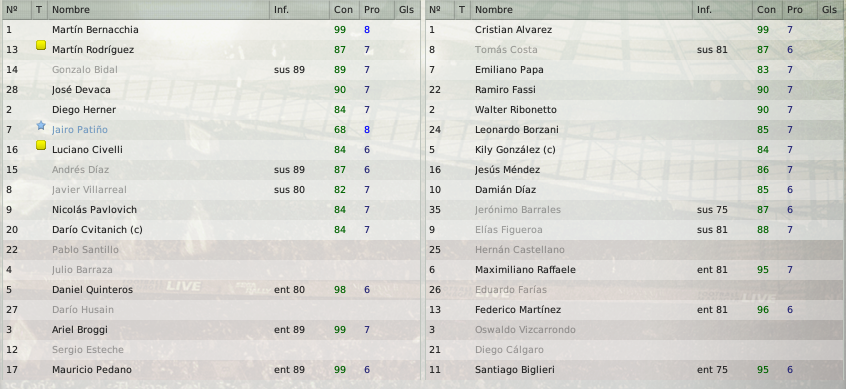846x389 pixels.
Task: Click Martín Rodríguez's yellow card icon
Action: (x=41, y=45)
